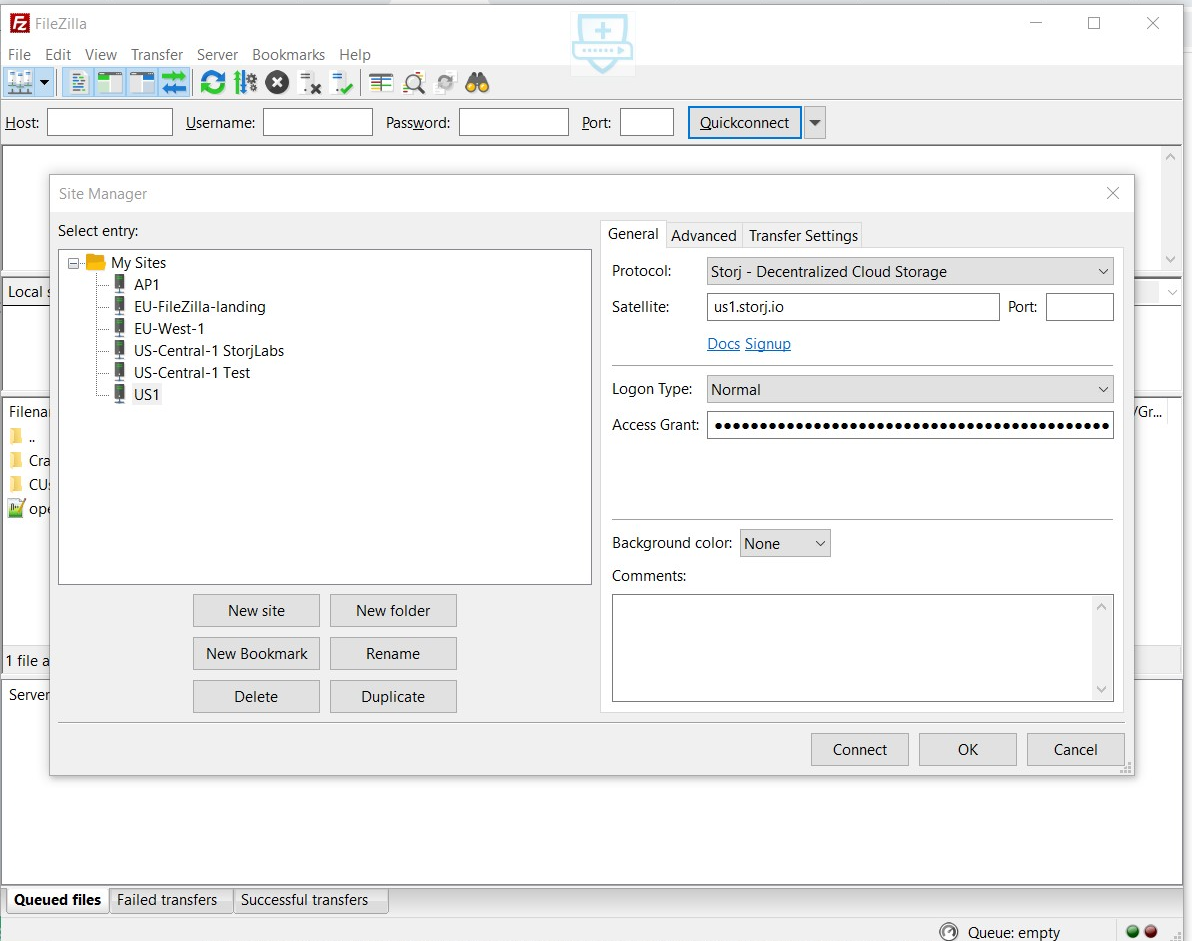Screen dimensions: 1192x941
Task: Open the Quickconnect history dropdown arrow
Action: coord(815,122)
